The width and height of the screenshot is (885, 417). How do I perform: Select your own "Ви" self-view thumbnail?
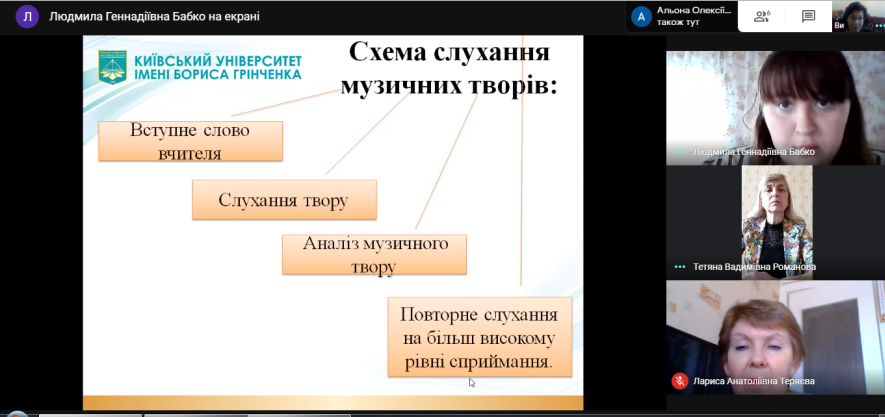point(858,16)
